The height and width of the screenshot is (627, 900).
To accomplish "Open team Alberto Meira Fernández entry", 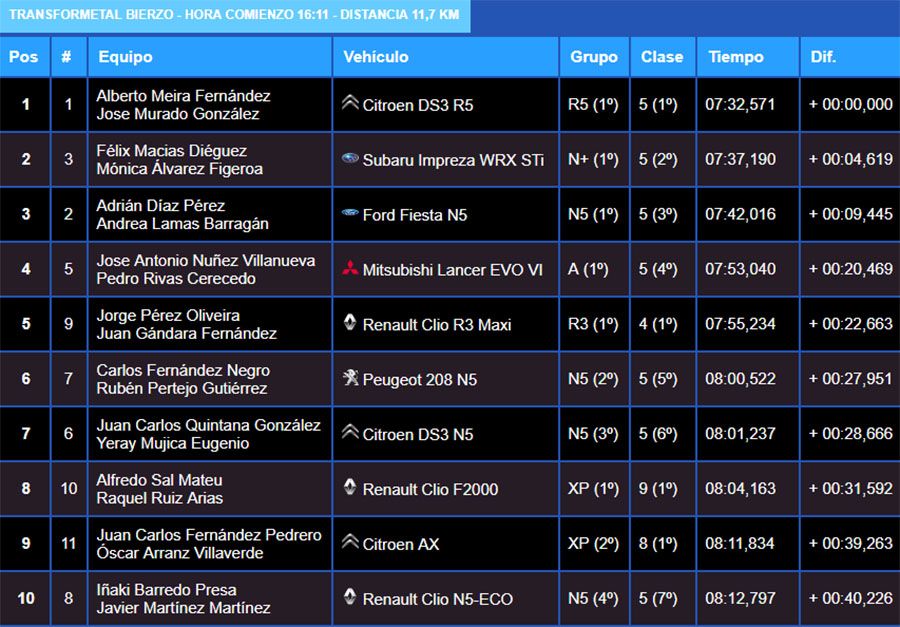I will [183, 96].
